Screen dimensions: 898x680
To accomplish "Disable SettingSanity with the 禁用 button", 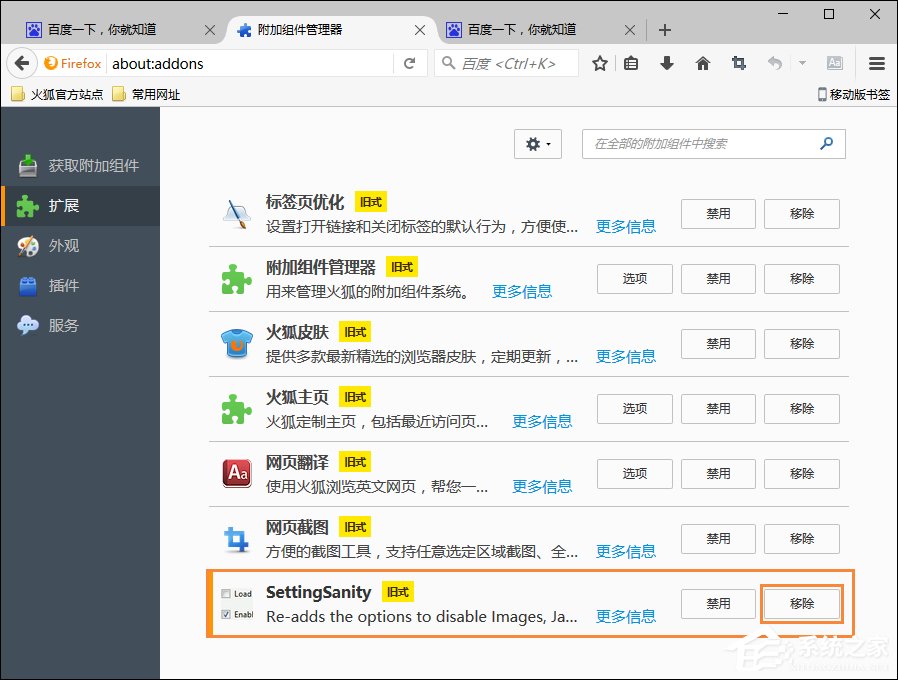I will point(717,603).
